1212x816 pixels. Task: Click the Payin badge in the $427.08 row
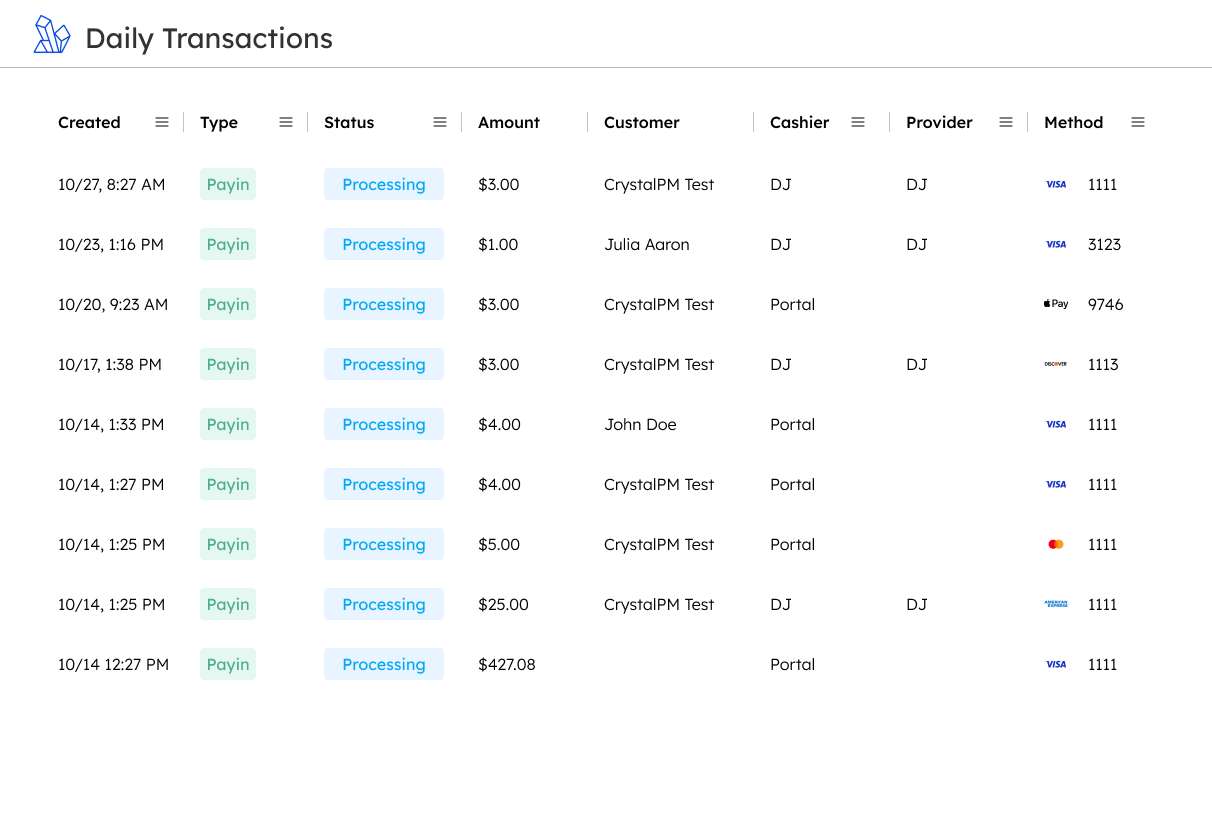point(228,664)
